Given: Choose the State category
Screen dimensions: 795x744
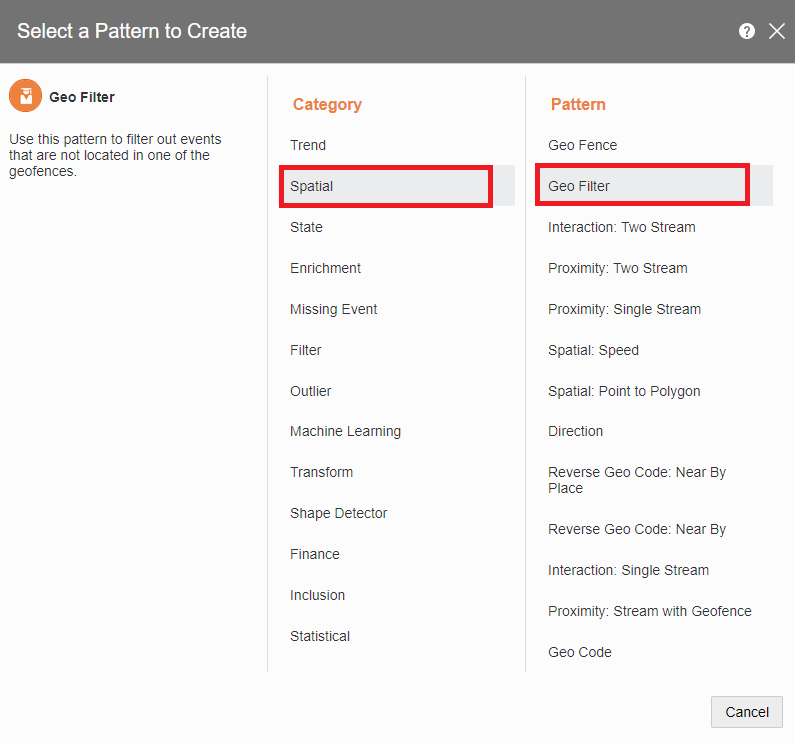Looking at the screenshot, I should pos(306,227).
